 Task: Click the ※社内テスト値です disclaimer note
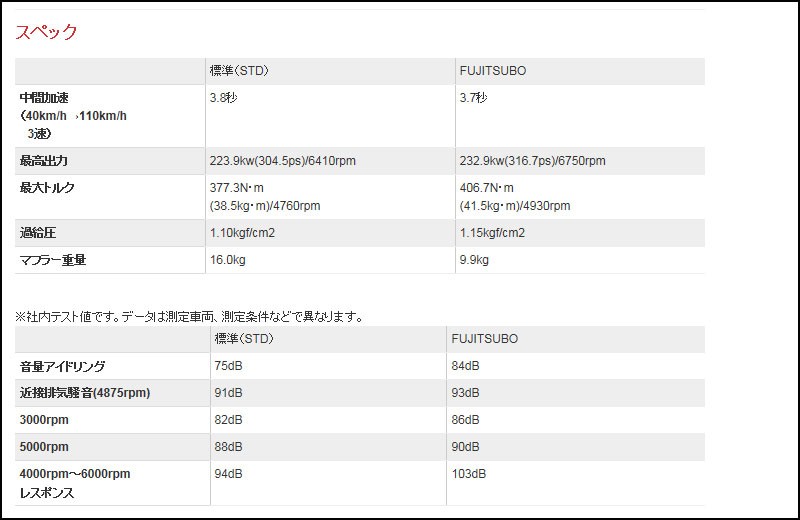click(188, 317)
